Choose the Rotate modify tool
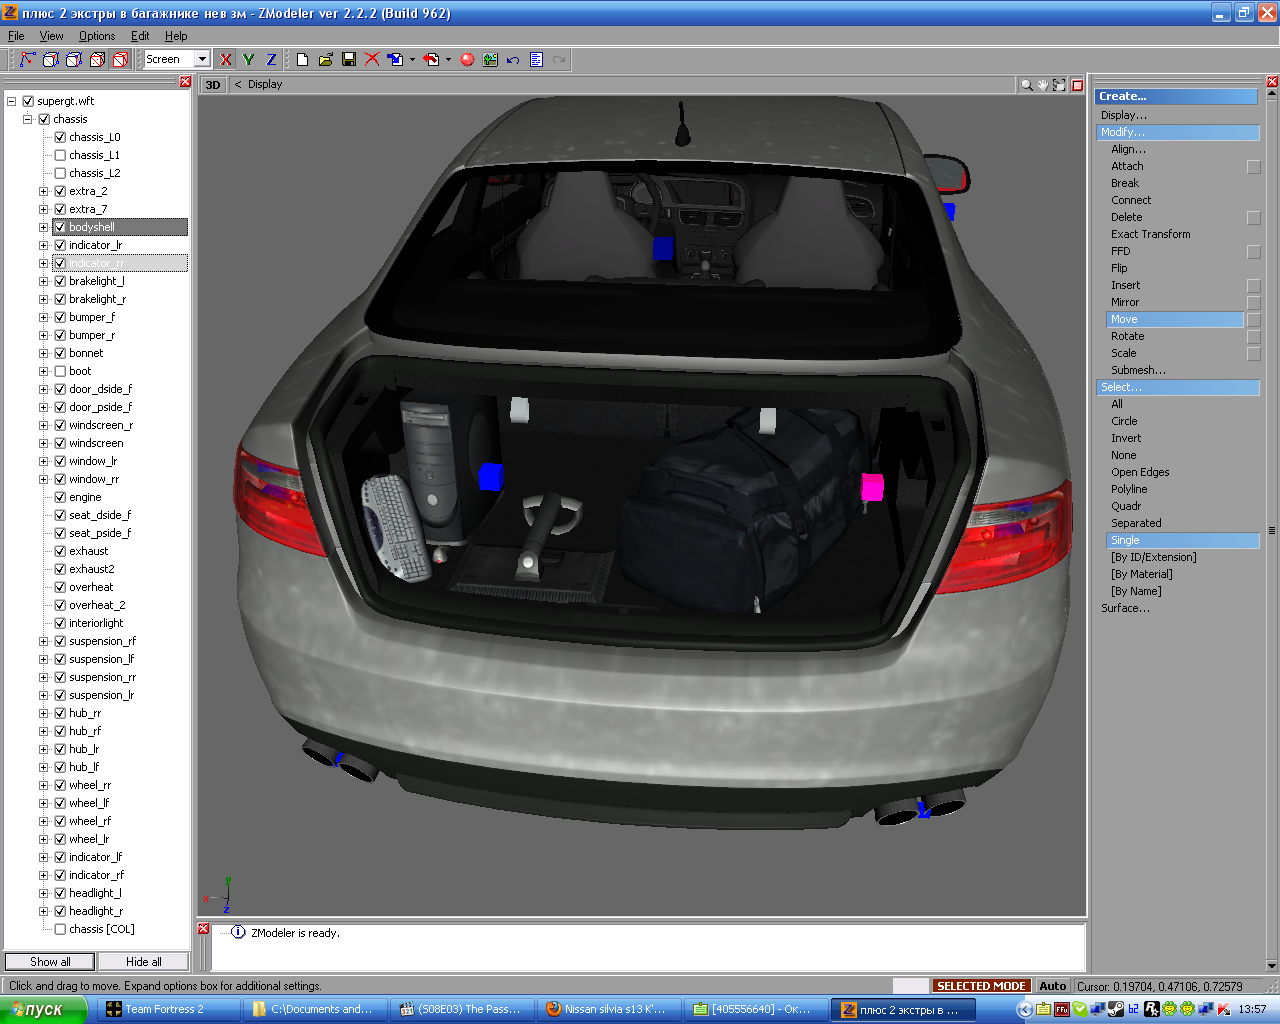The width and height of the screenshot is (1280, 1024). point(1127,336)
